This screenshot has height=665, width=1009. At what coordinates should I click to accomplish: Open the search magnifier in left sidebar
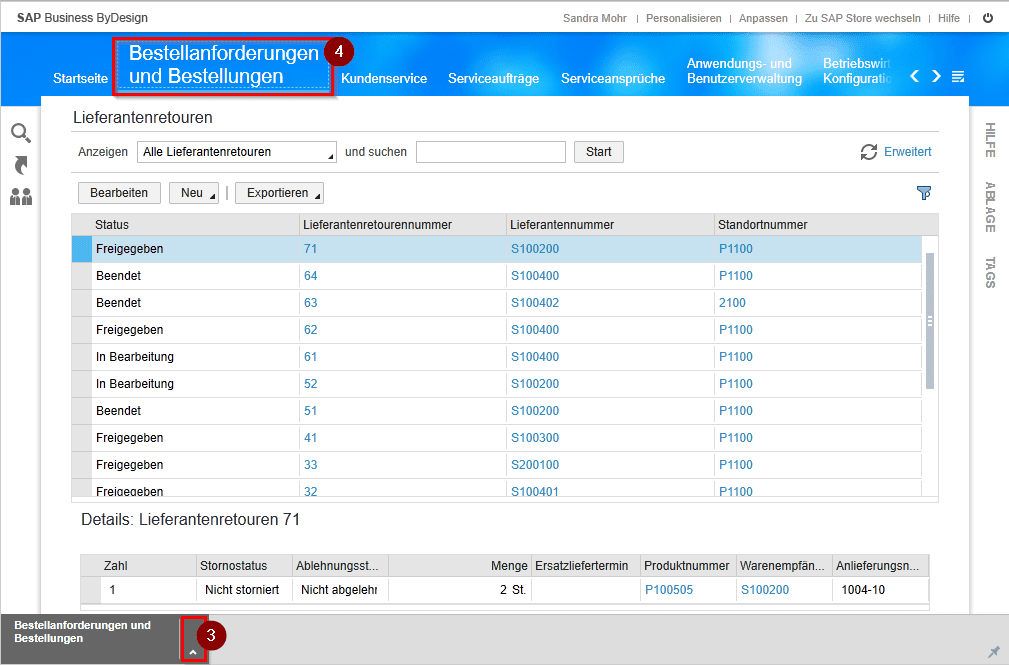point(21,133)
